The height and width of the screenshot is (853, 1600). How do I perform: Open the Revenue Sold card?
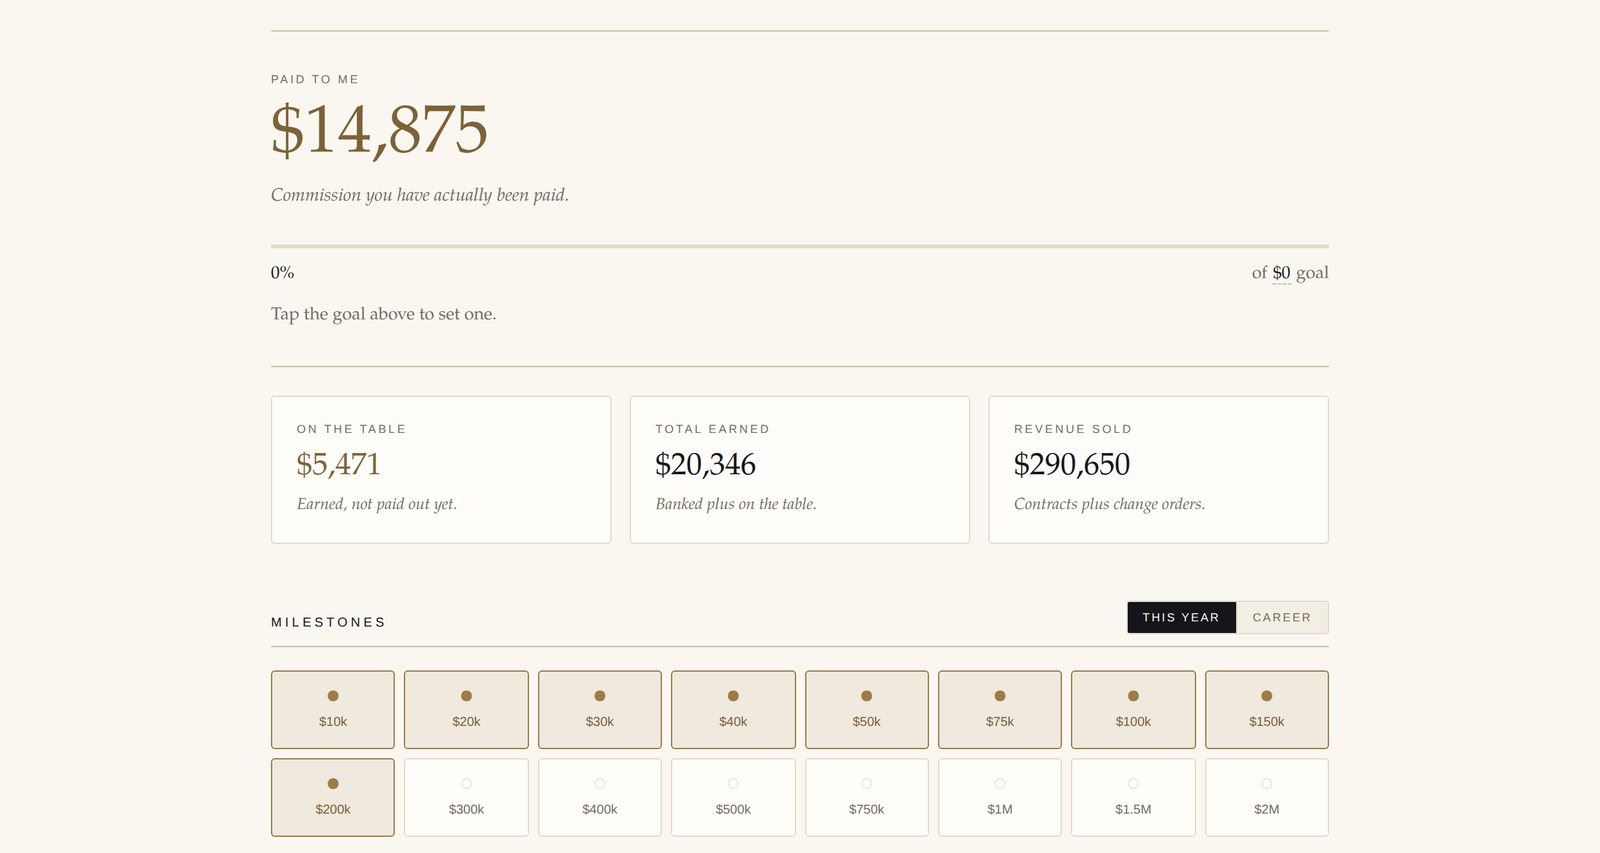1158,470
